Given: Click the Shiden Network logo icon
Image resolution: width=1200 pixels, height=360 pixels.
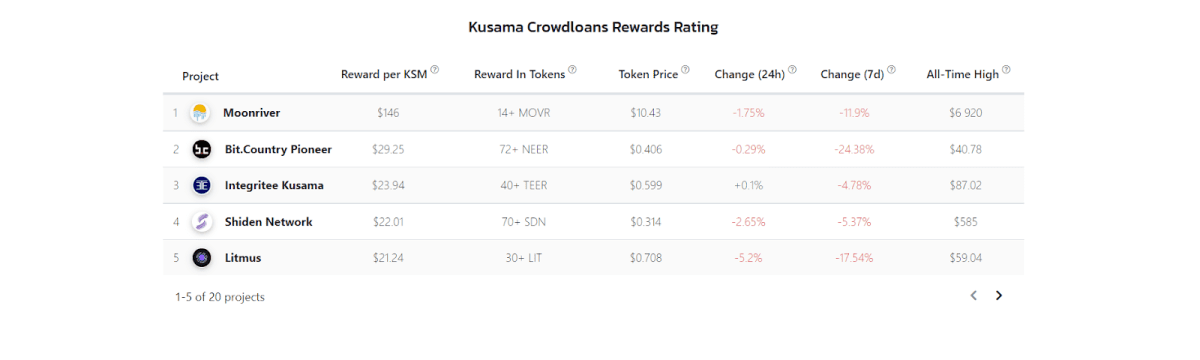Looking at the screenshot, I should tap(201, 222).
